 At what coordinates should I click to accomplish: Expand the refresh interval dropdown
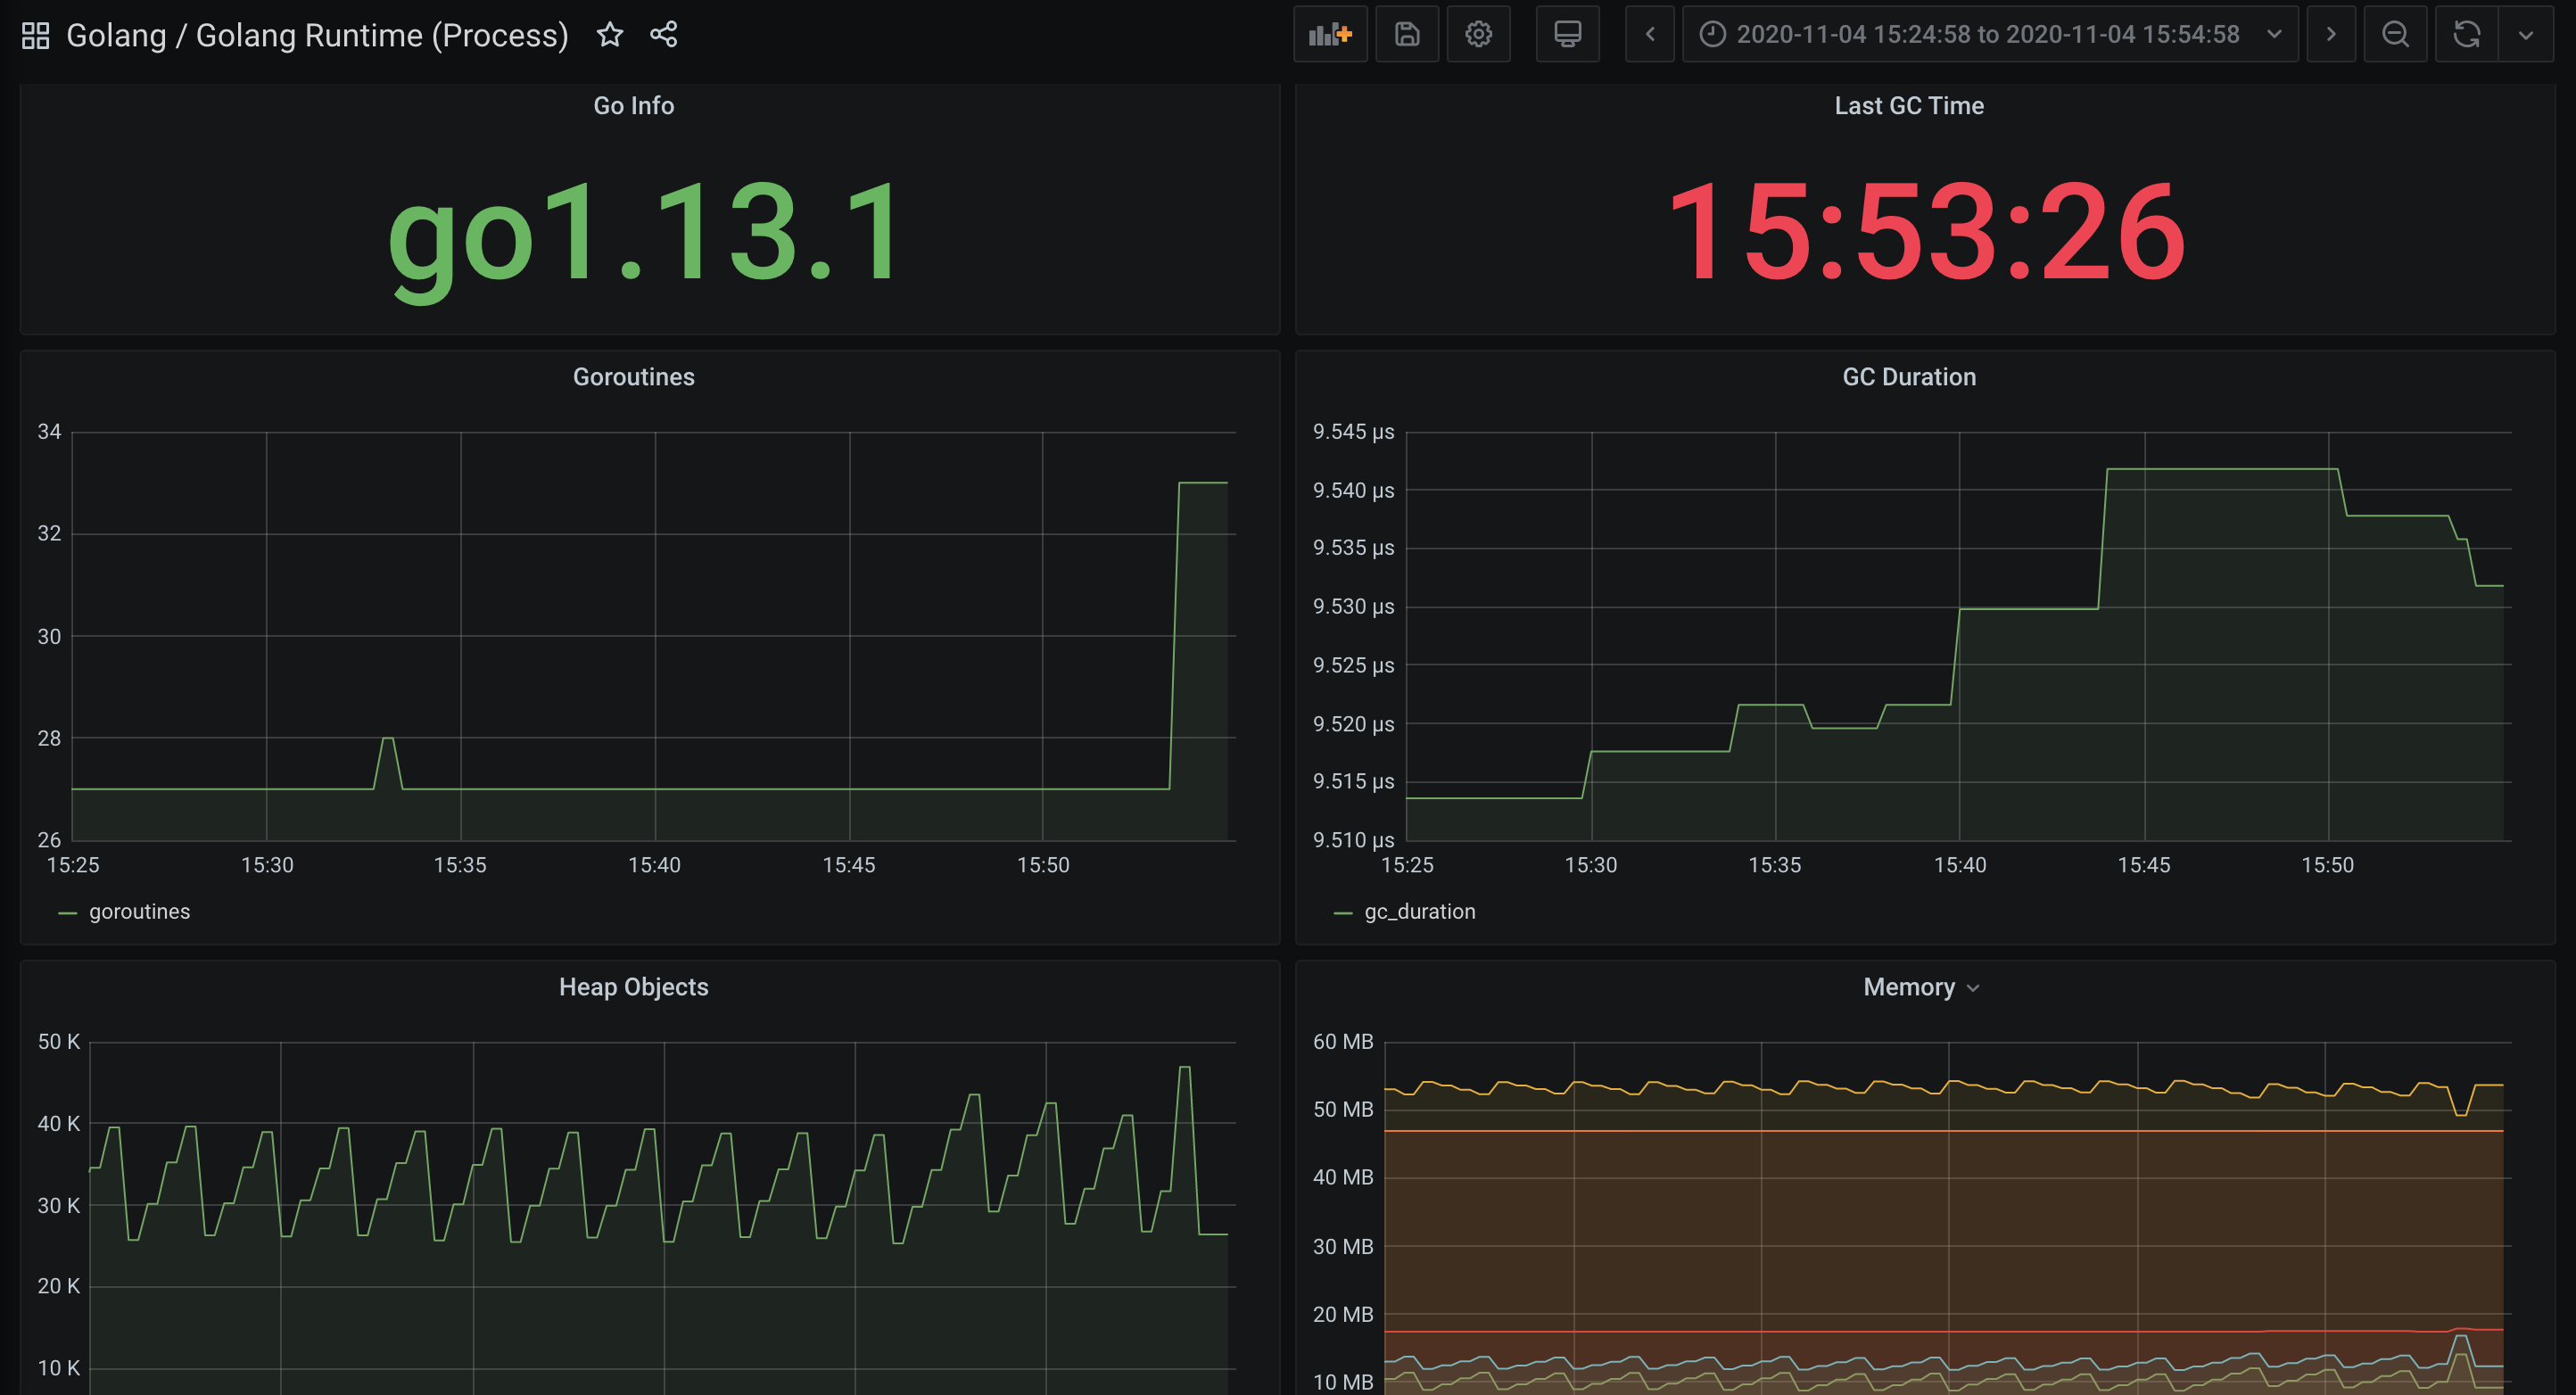2525,35
